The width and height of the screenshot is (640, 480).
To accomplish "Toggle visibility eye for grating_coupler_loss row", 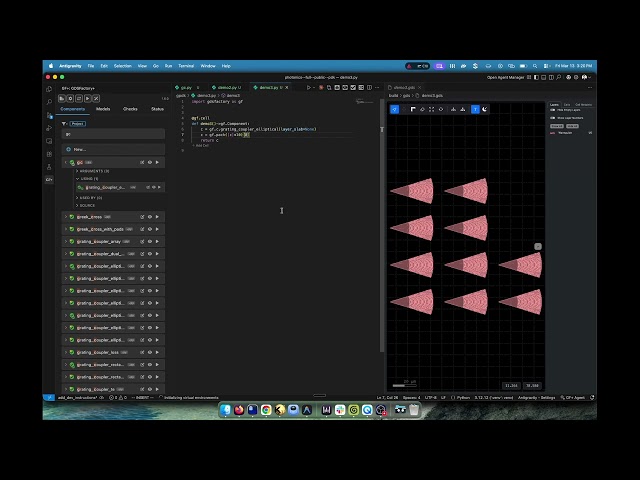I will [150, 352].
